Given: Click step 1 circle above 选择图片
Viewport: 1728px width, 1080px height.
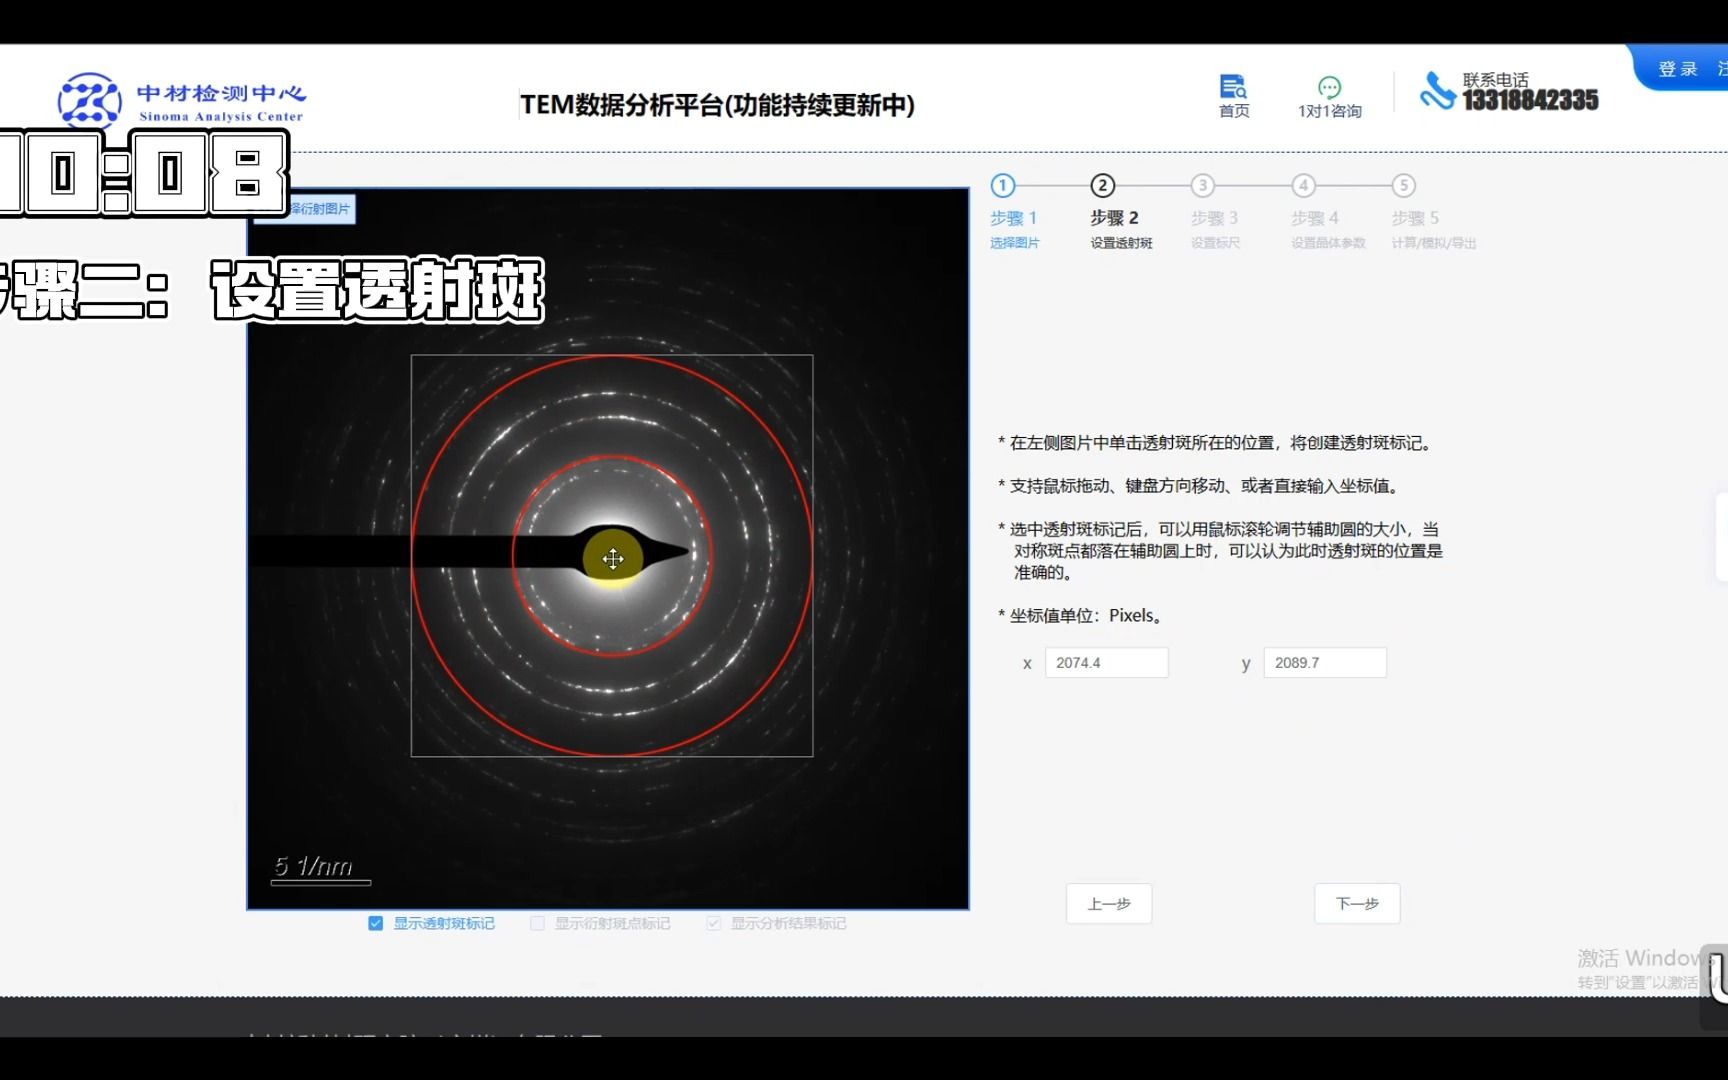Looking at the screenshot, I should [1002, 185].
